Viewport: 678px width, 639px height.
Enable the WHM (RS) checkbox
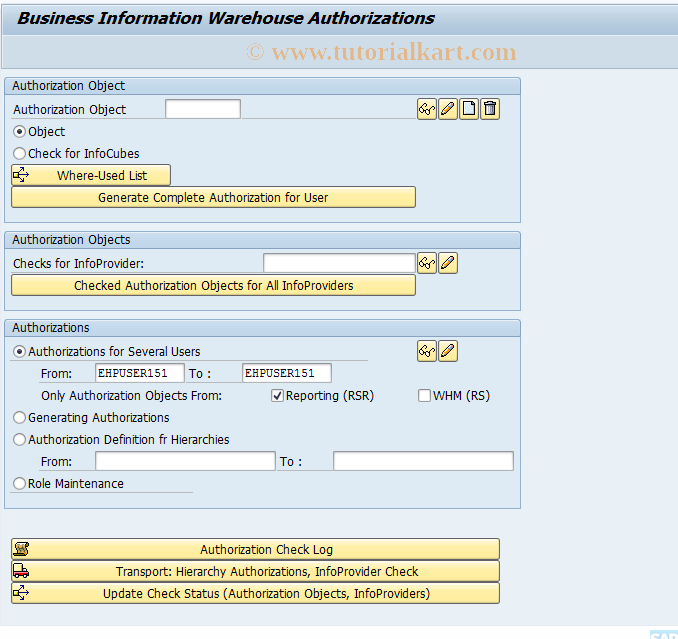[x=424, y=396]
